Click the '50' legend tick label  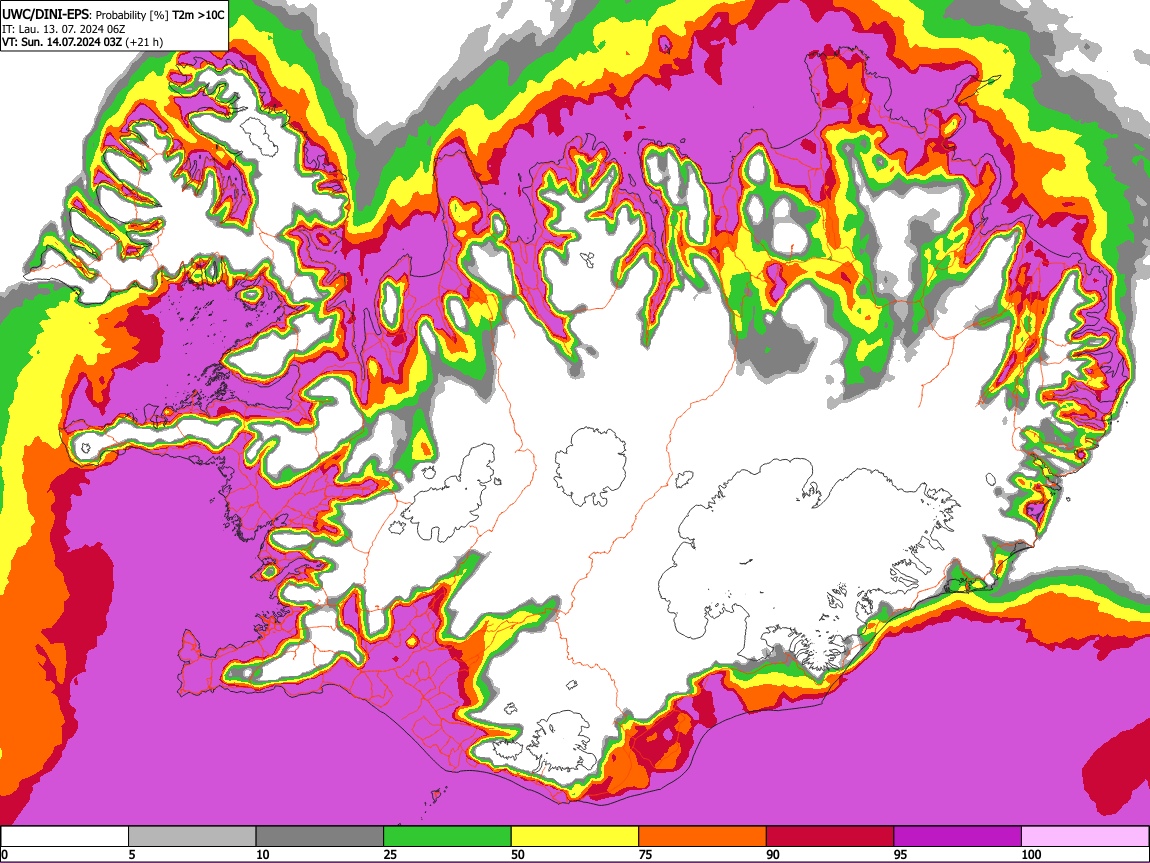coord(518,854)
